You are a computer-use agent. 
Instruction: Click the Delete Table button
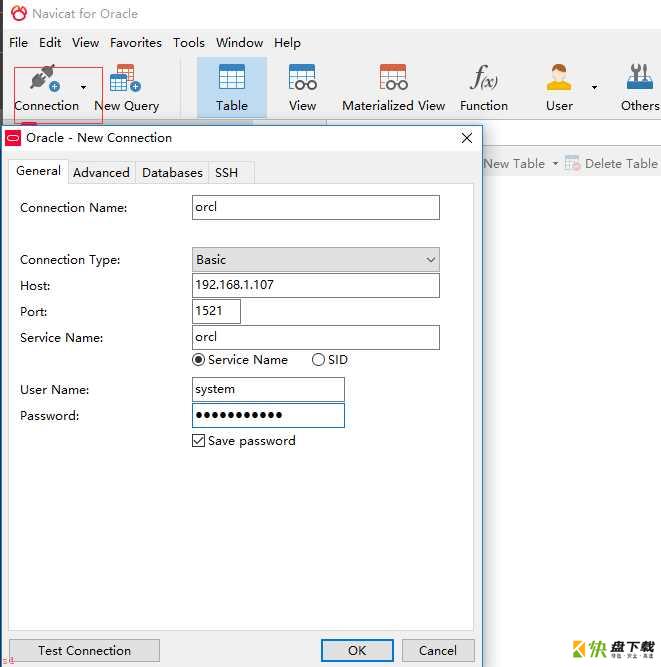612,163
